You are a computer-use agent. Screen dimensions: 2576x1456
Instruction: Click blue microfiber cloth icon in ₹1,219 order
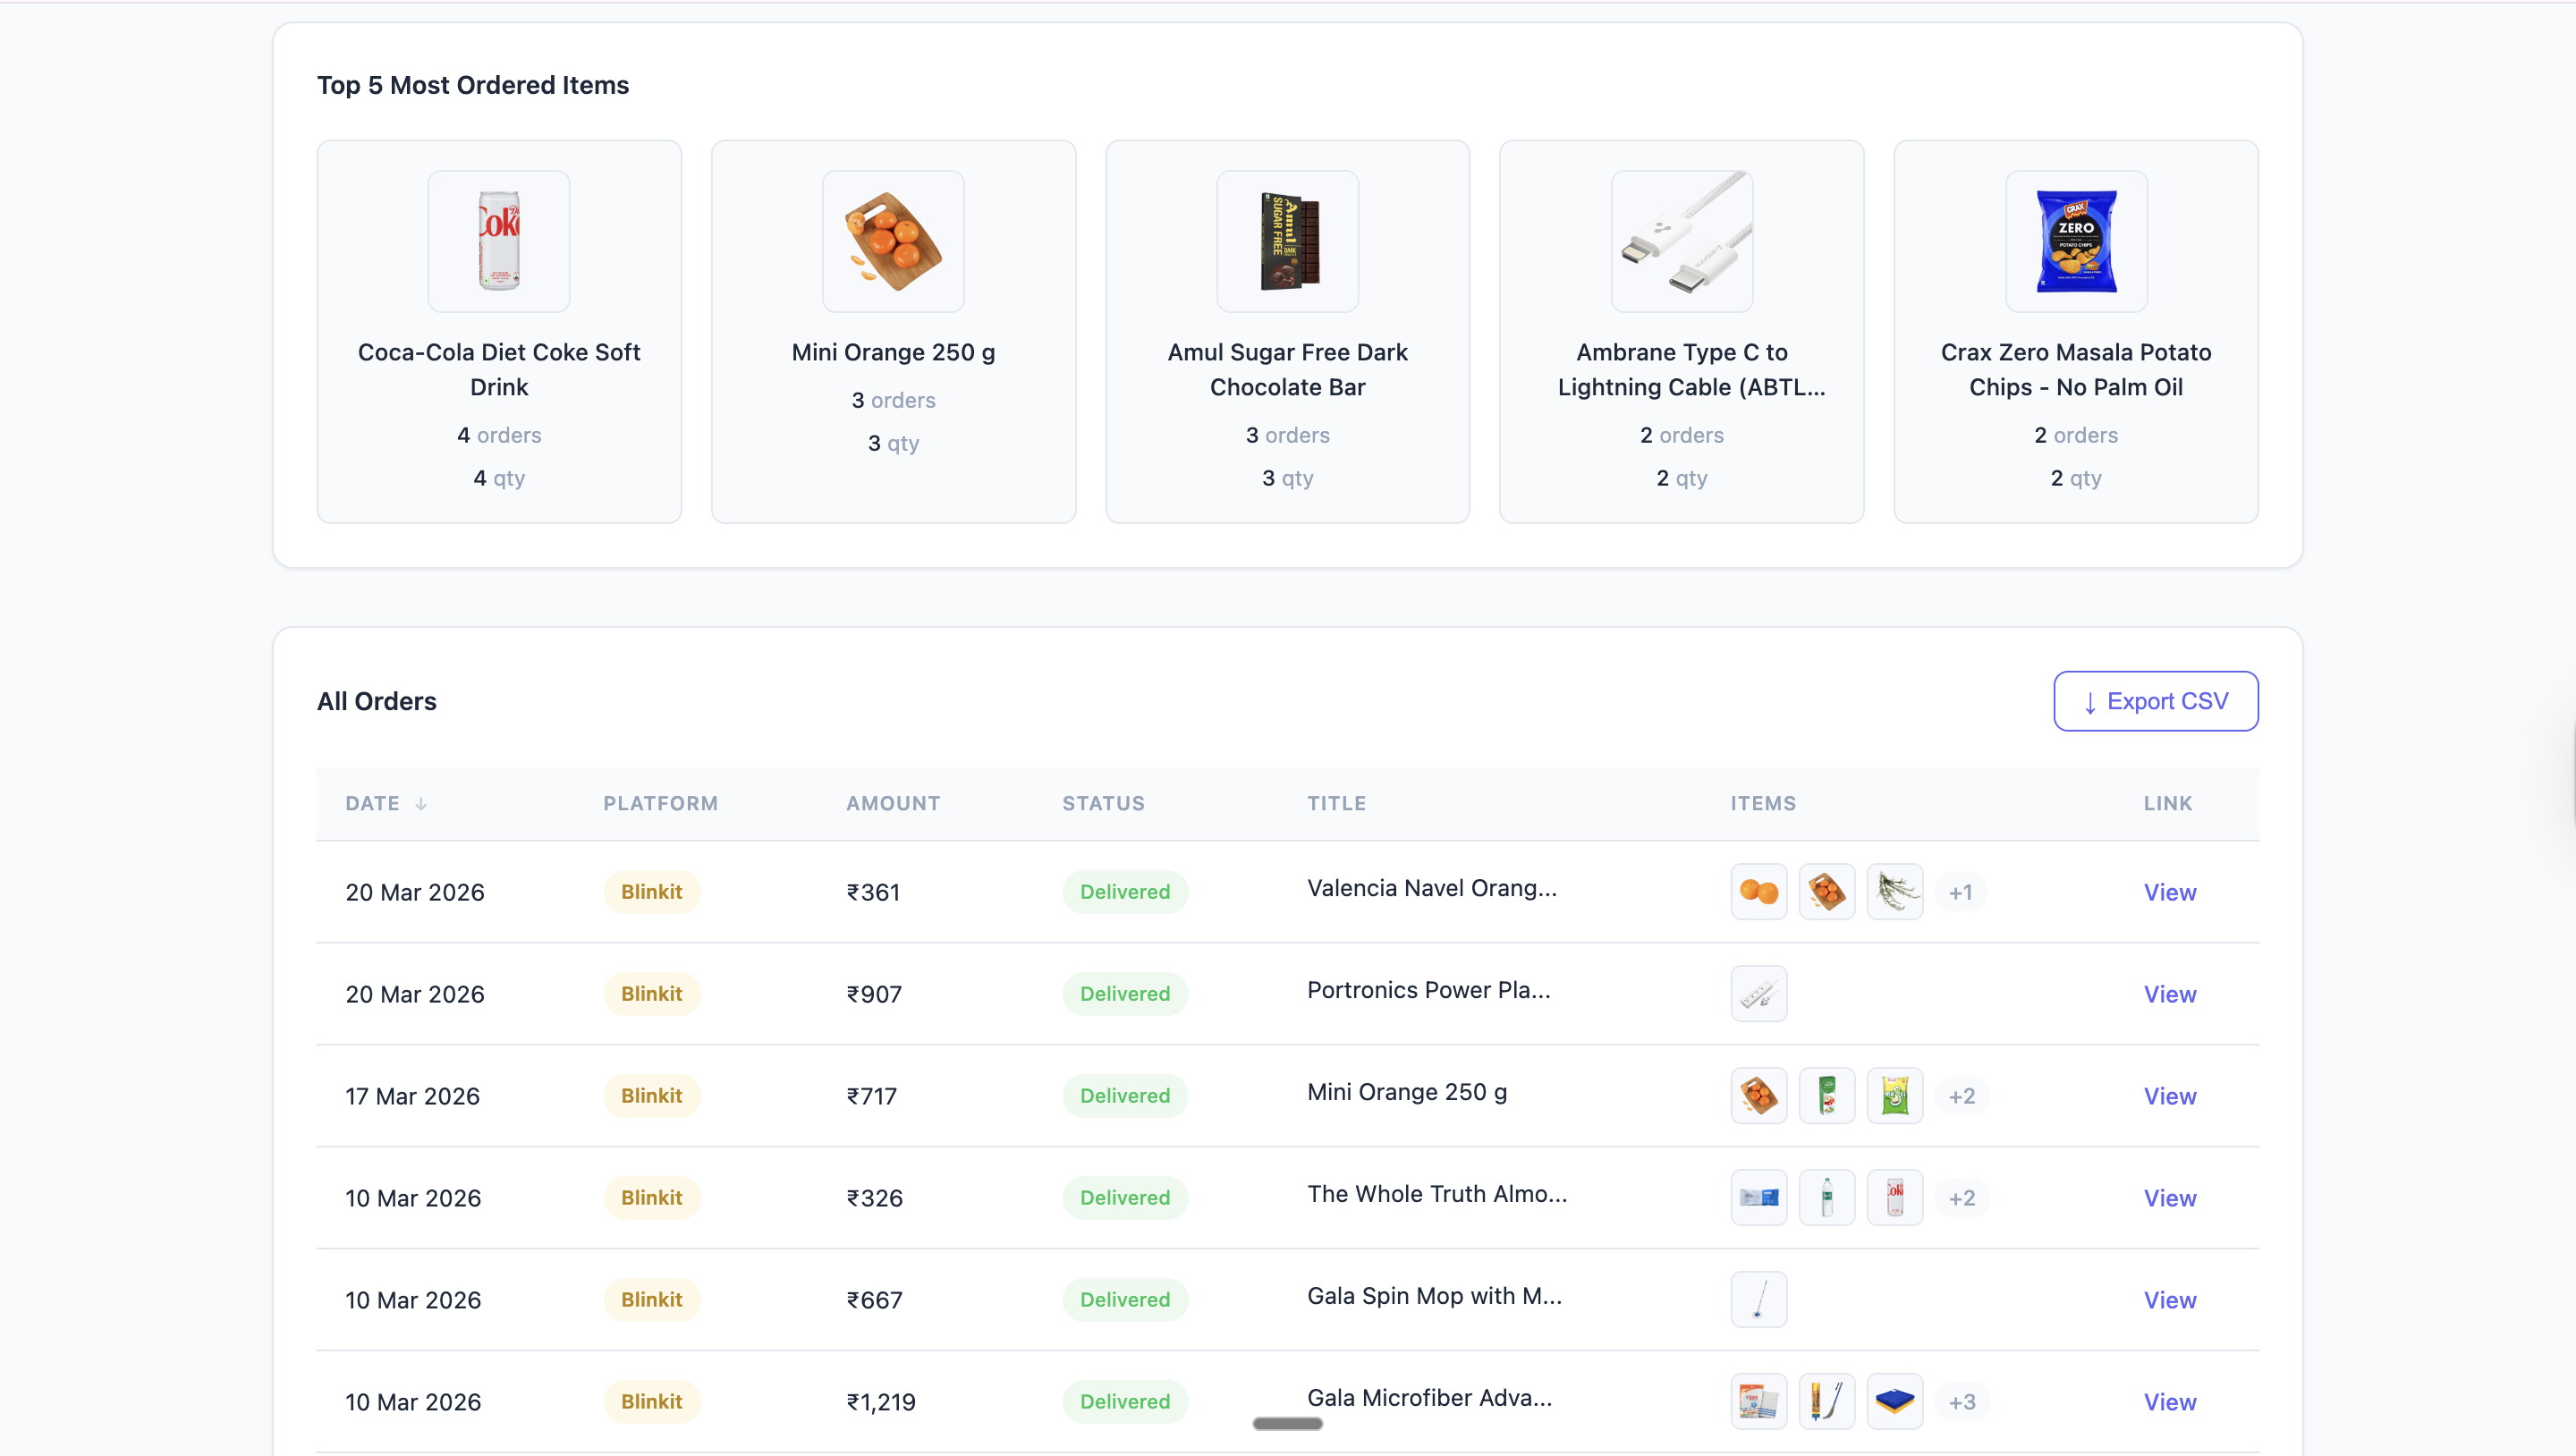pyautogui.click(x=1894, y=1402)
